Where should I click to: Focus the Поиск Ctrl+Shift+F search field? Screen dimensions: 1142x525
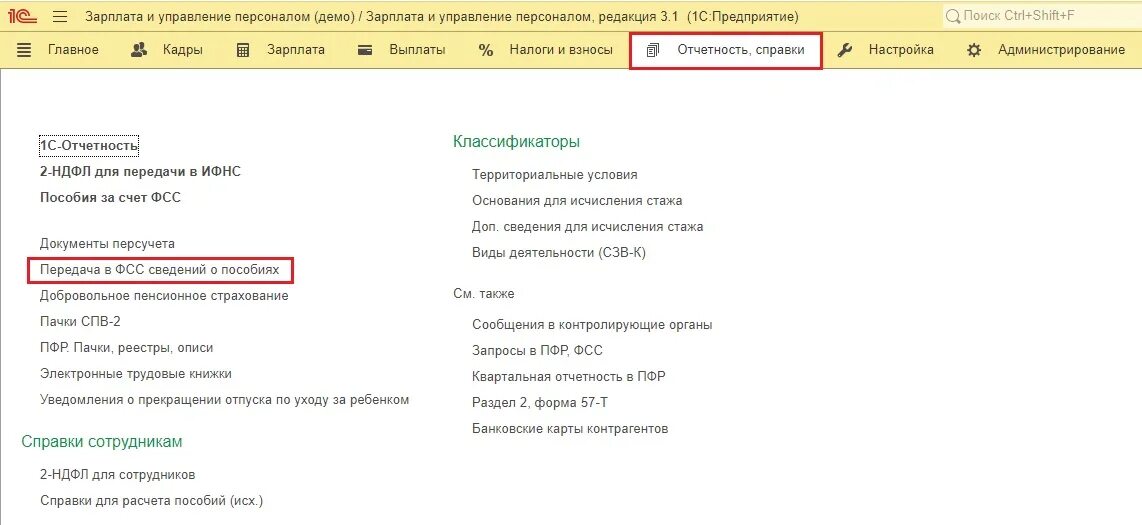[x=1041, y=16]
